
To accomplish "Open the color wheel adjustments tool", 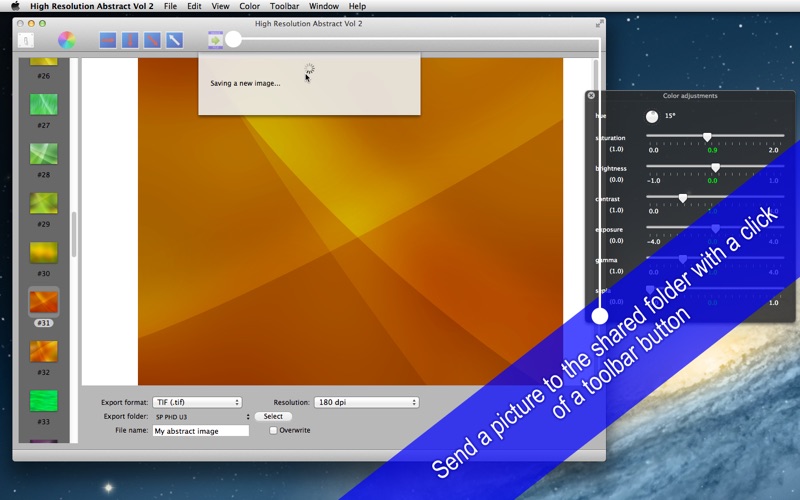I will (67, 40).
